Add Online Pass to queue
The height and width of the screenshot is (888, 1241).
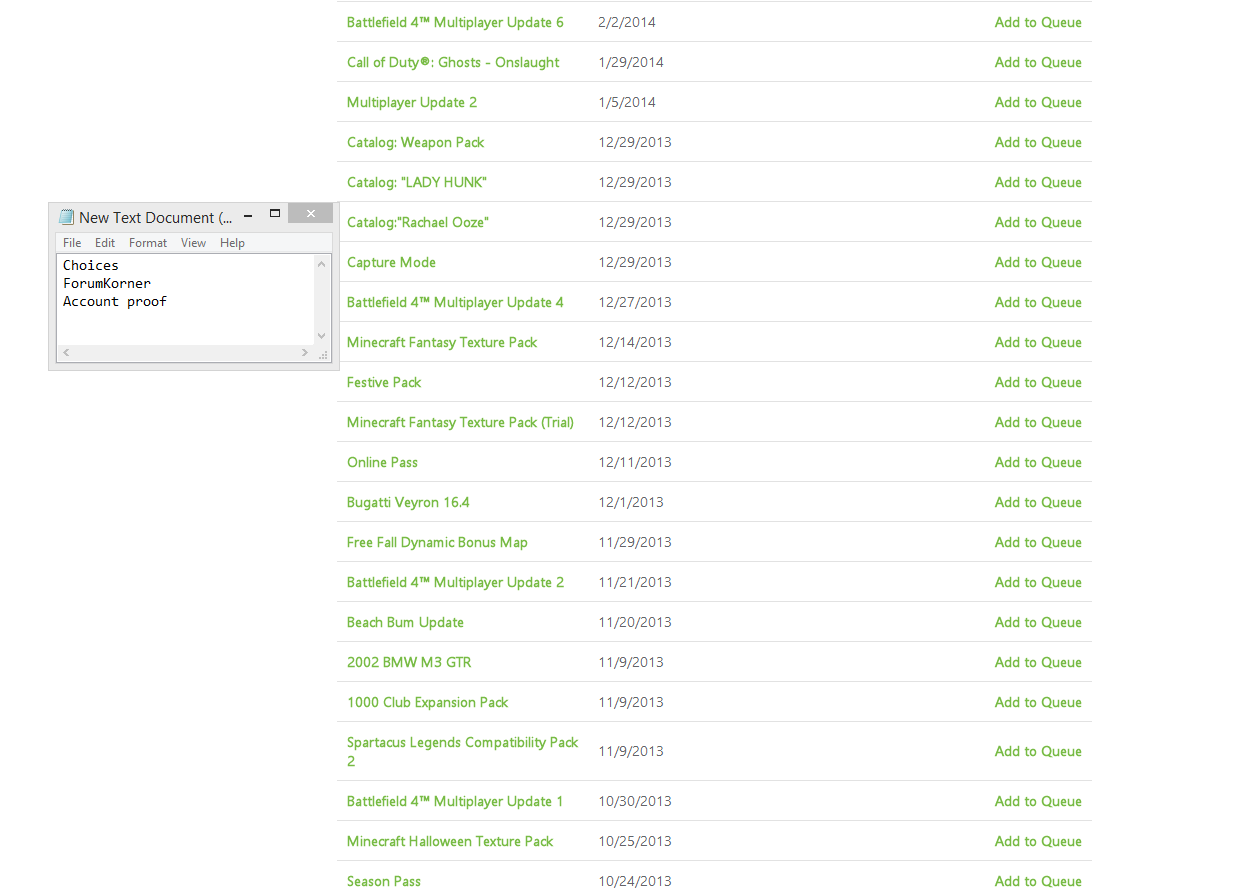click(x=1038, y=462)
